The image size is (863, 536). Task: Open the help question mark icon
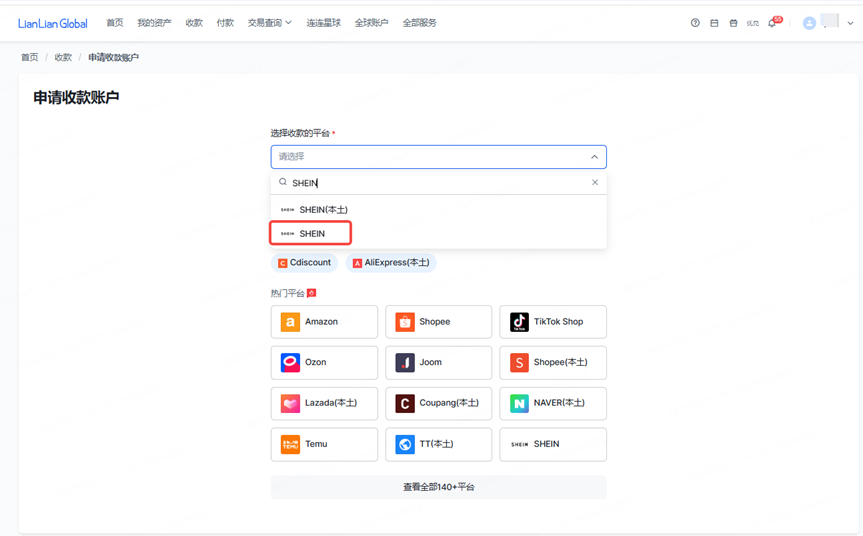(x=695, y=23)
